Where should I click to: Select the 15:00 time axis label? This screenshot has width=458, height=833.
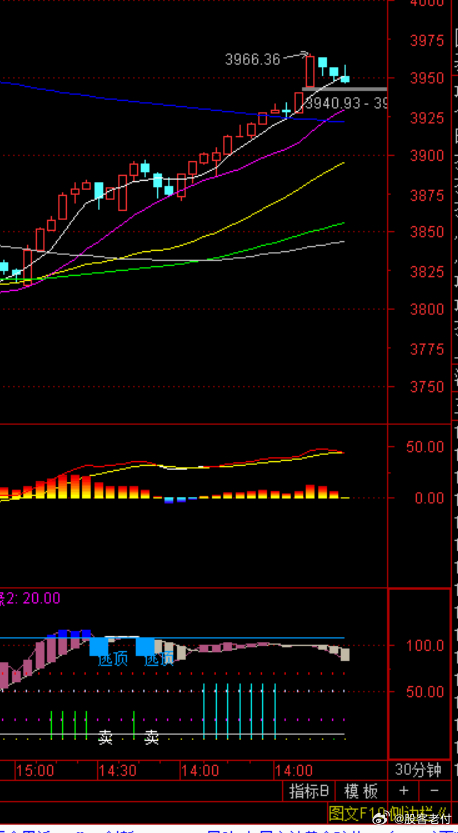[x=35, y=770]
